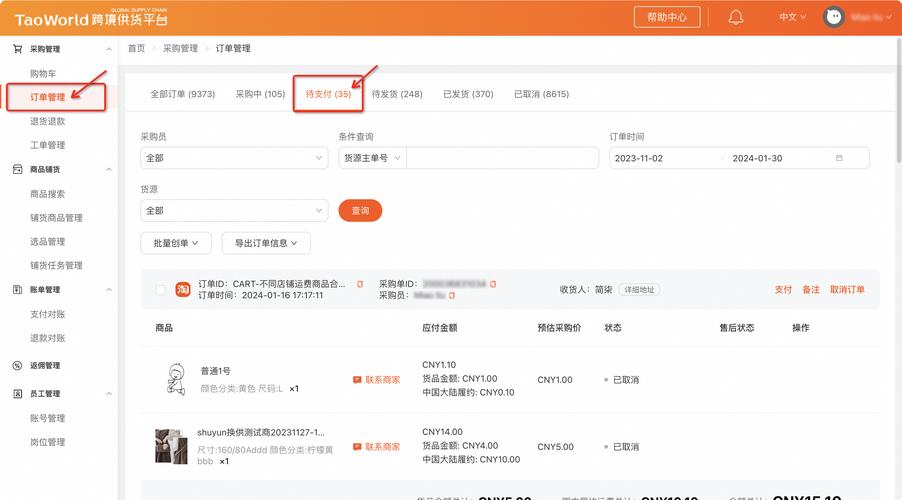Screen dimensions: 902x500
Task: Open the 批量创单 dropdown
Action: click(x=176, y=243)
